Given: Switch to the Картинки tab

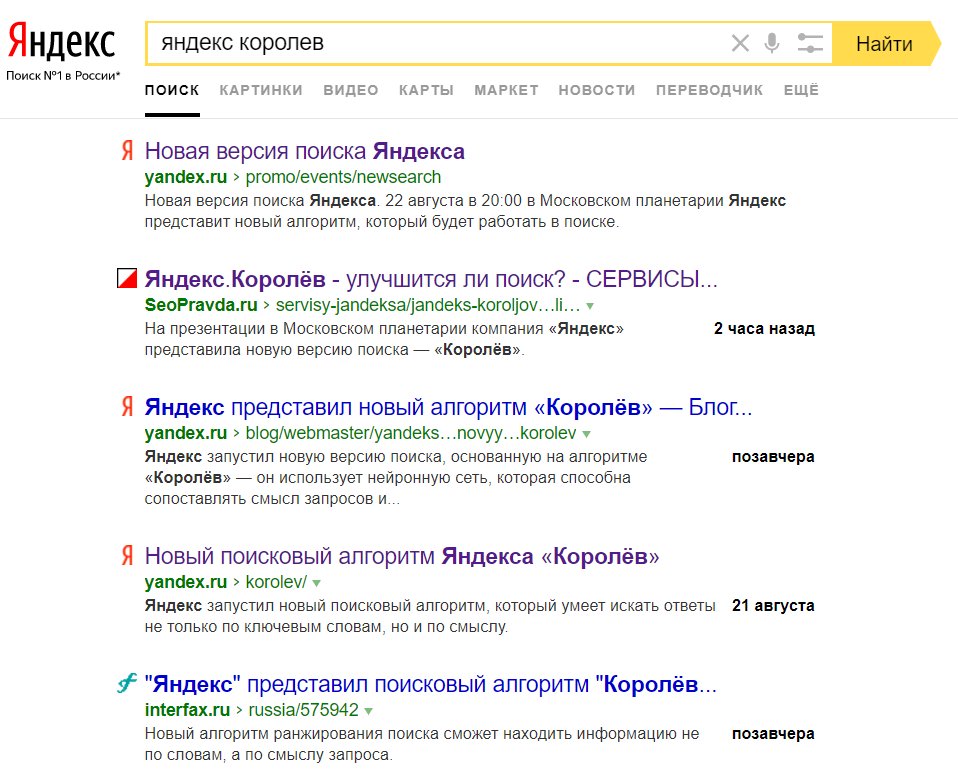Looking at the screenshot, I should pos(261,90).
